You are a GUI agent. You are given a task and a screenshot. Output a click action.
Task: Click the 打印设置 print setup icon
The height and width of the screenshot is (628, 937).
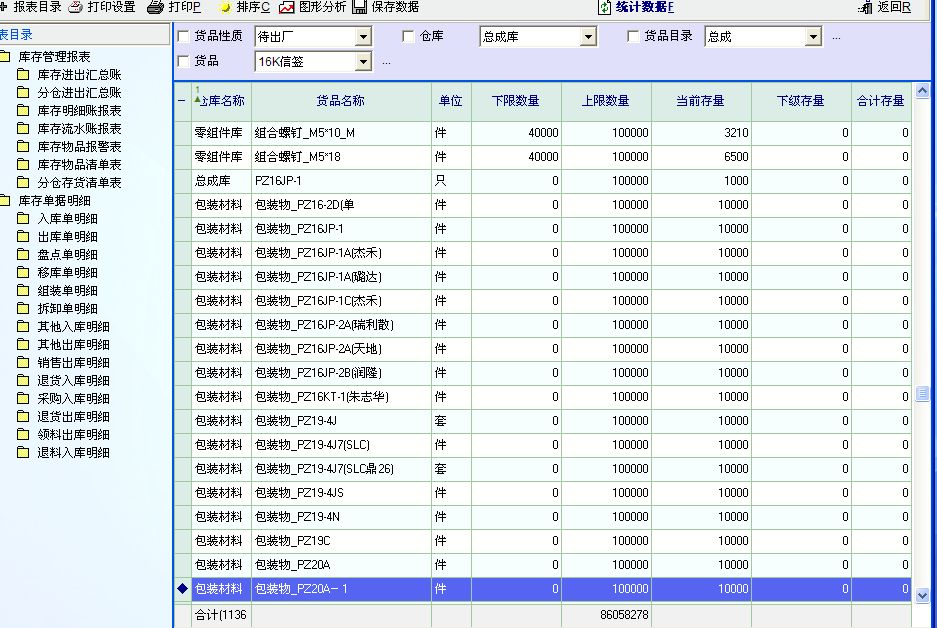coord(76,7)
